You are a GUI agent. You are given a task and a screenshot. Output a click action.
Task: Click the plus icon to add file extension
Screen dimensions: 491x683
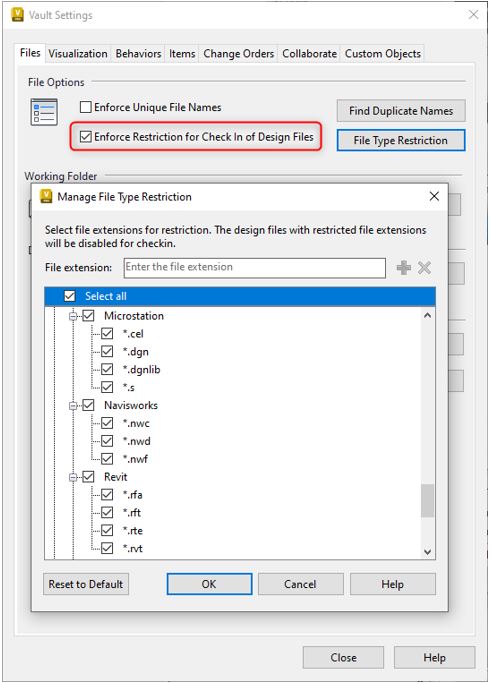403,267
